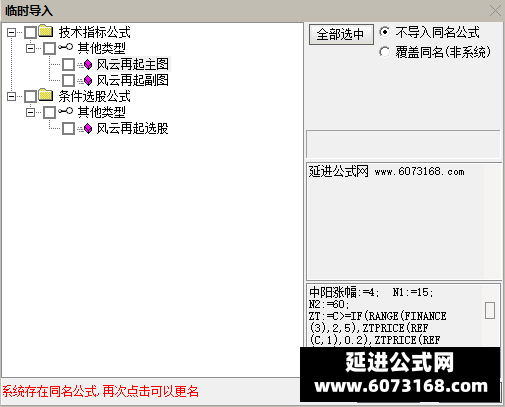Click the yellow folder icon beside 条件选股公式
The height and width of the screenshot is (407, 505).
pyautogui.click(x=46, y=95)
